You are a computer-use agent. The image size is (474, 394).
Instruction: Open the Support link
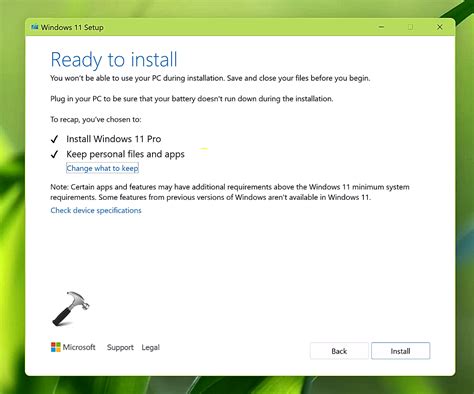click(x=120, y=347)
